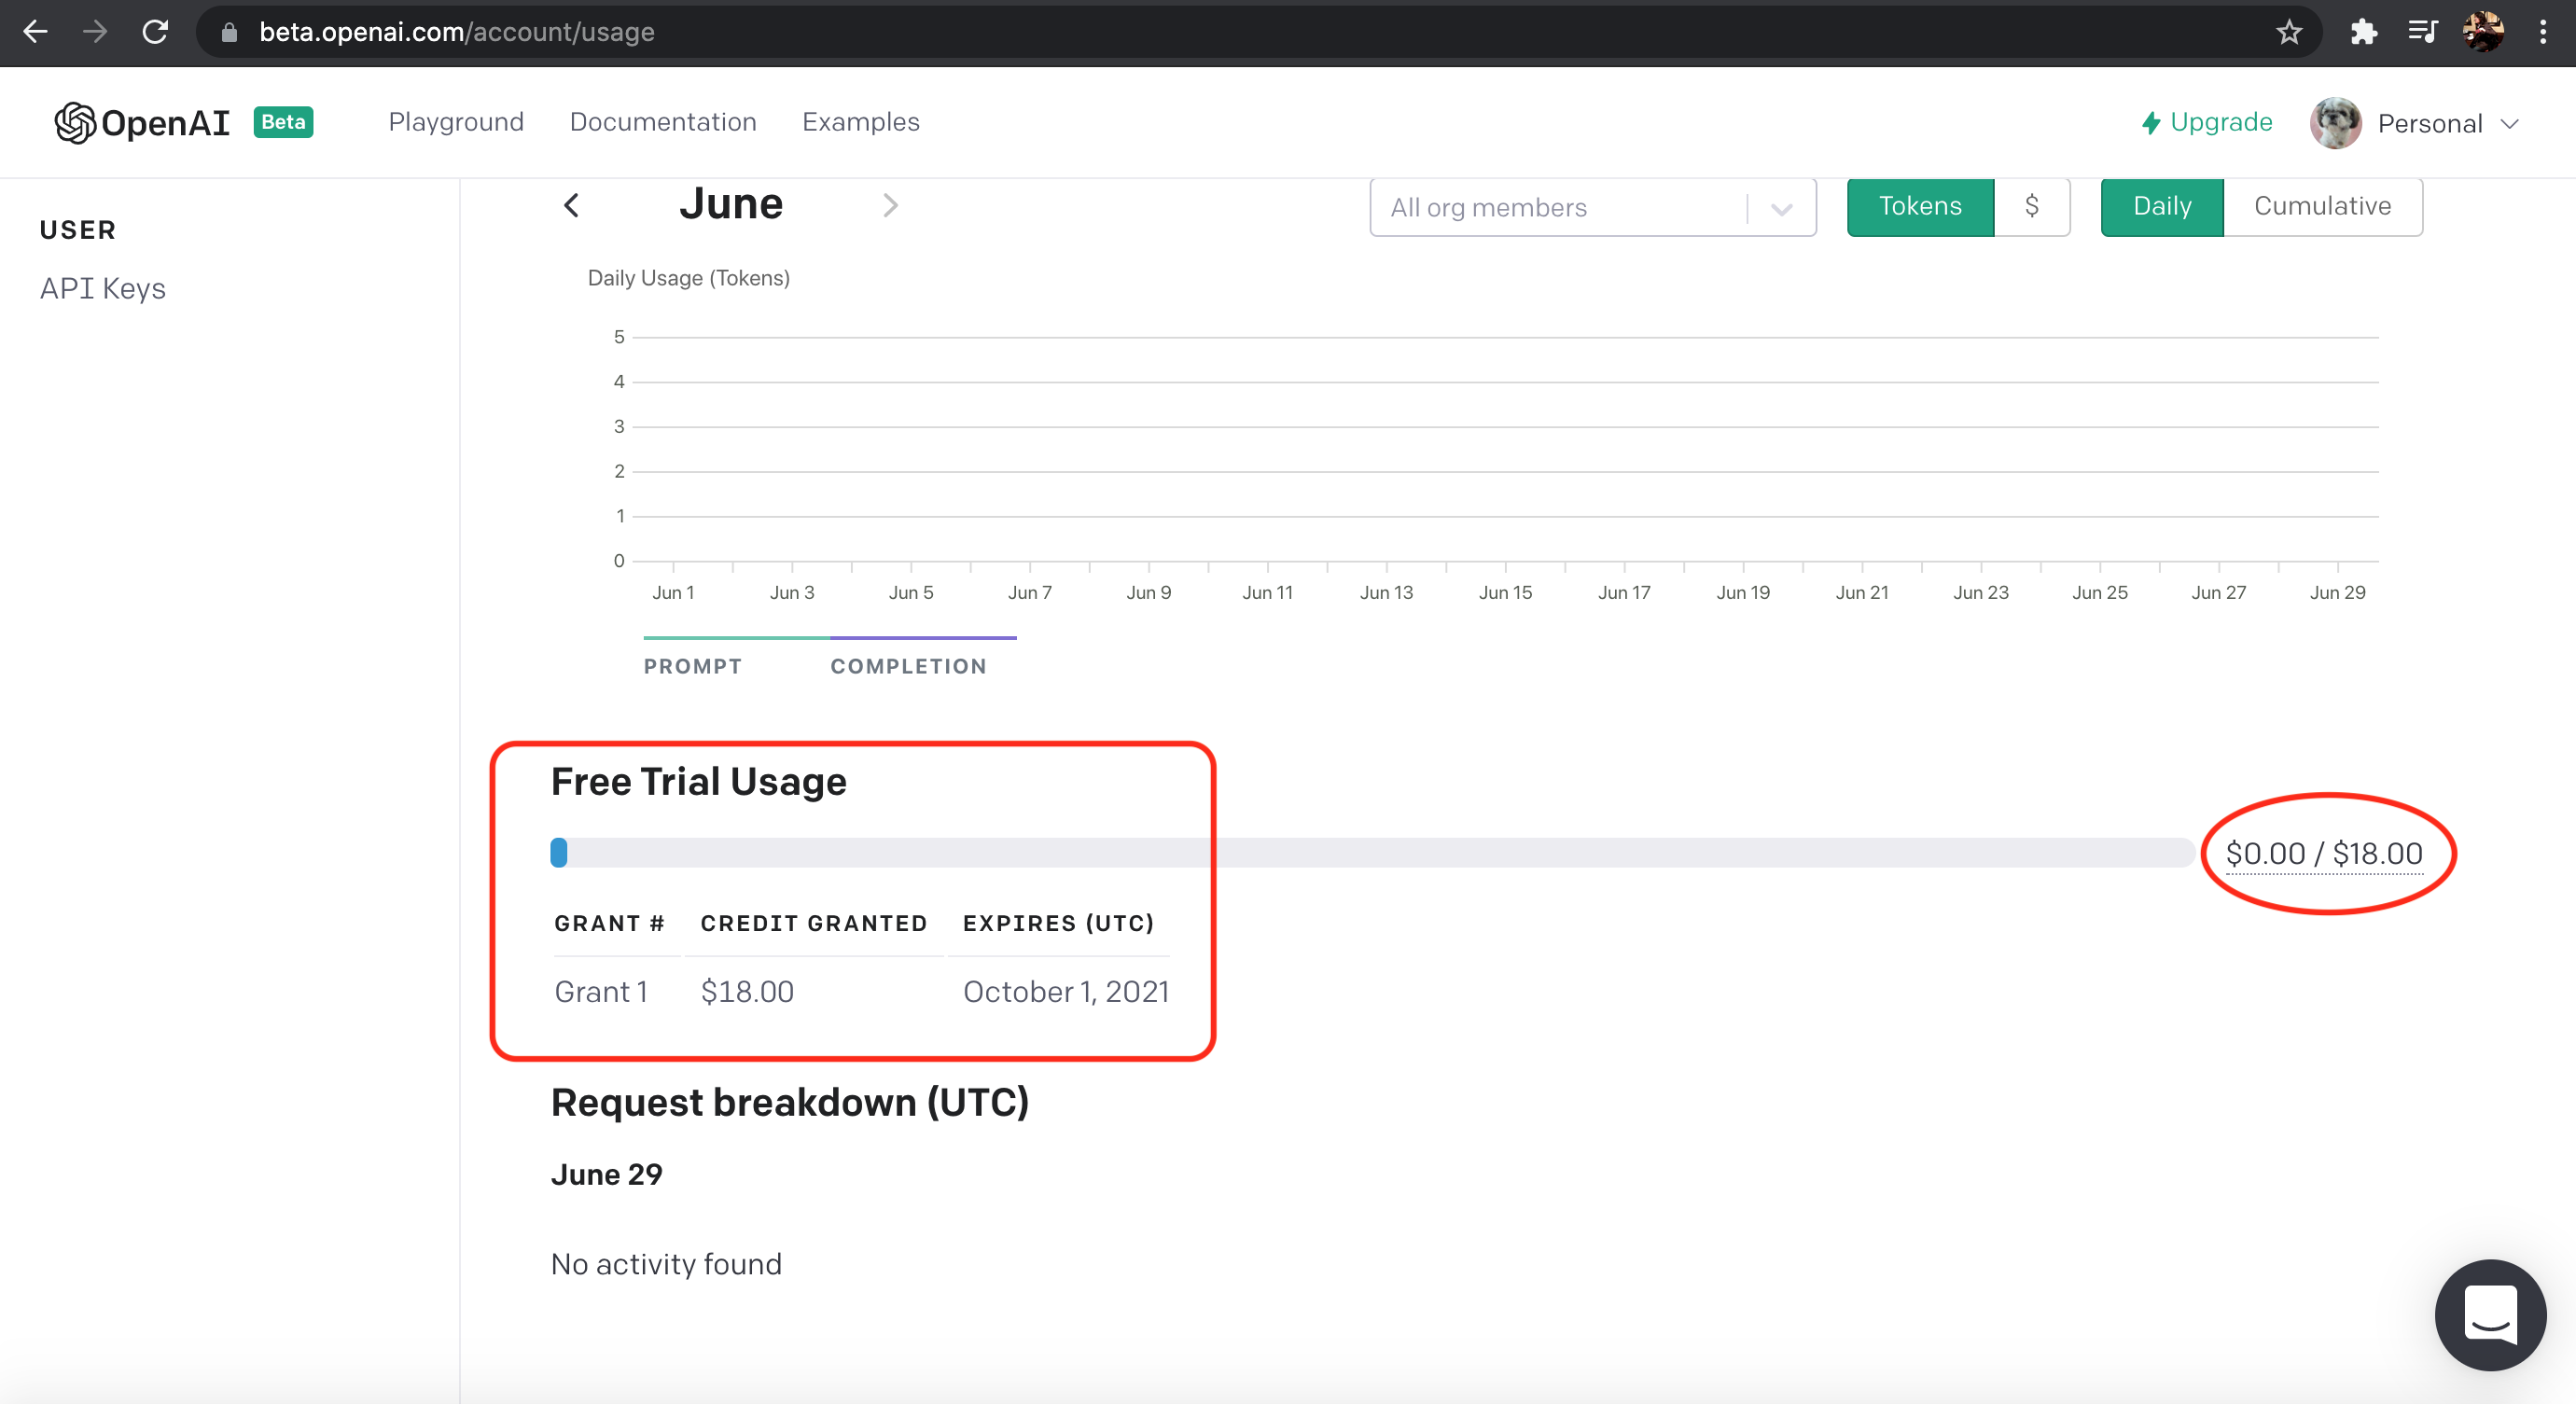Toggle the PROMPT legend series
Screen dimensions: 2576x1404
(693, 666)
